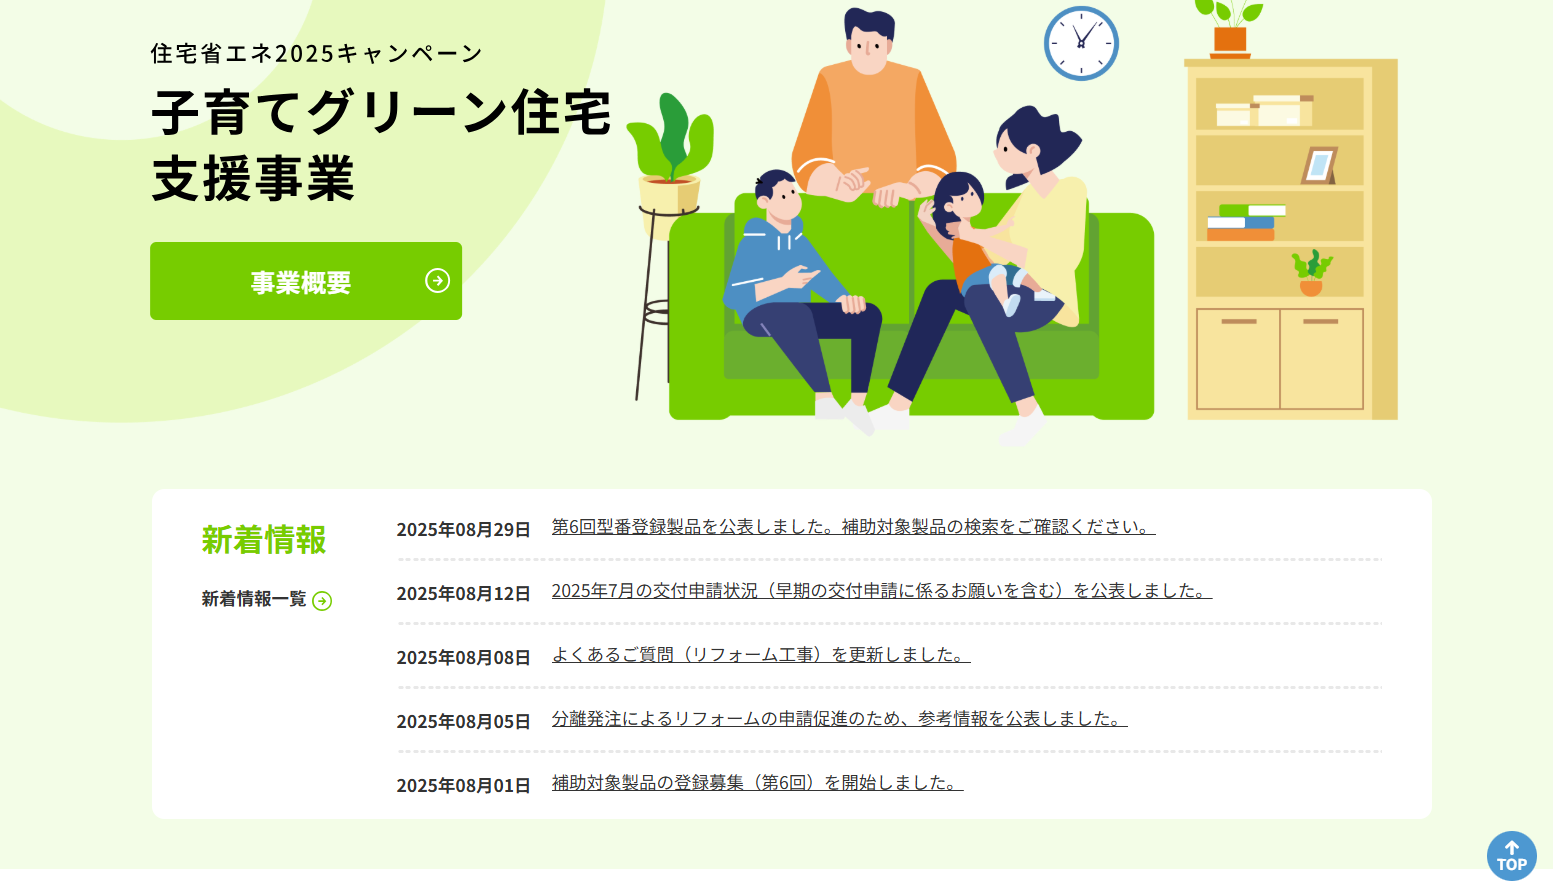The image size is (1553, 890).
Task: Open 2025年7月の交付申請状況 news link
Action: tap(881, 591)
